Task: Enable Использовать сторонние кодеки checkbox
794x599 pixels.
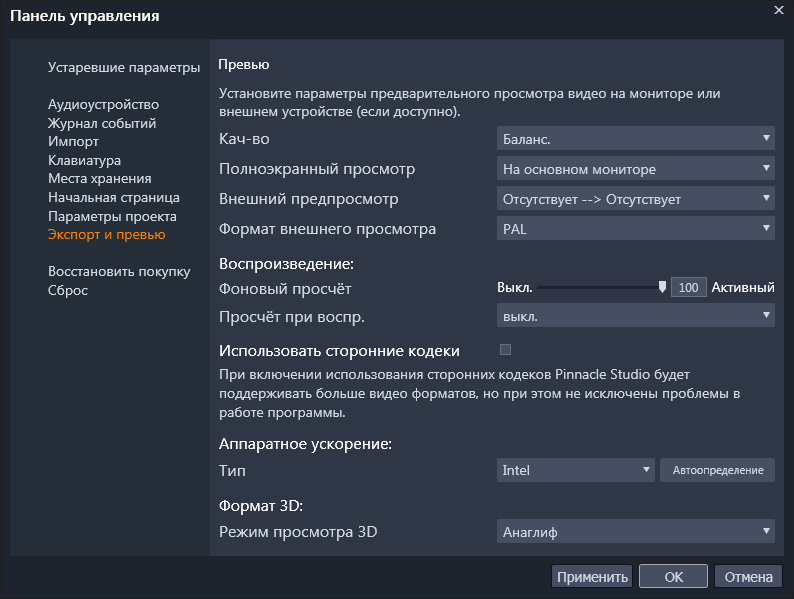Action: [x=505, y=350]
